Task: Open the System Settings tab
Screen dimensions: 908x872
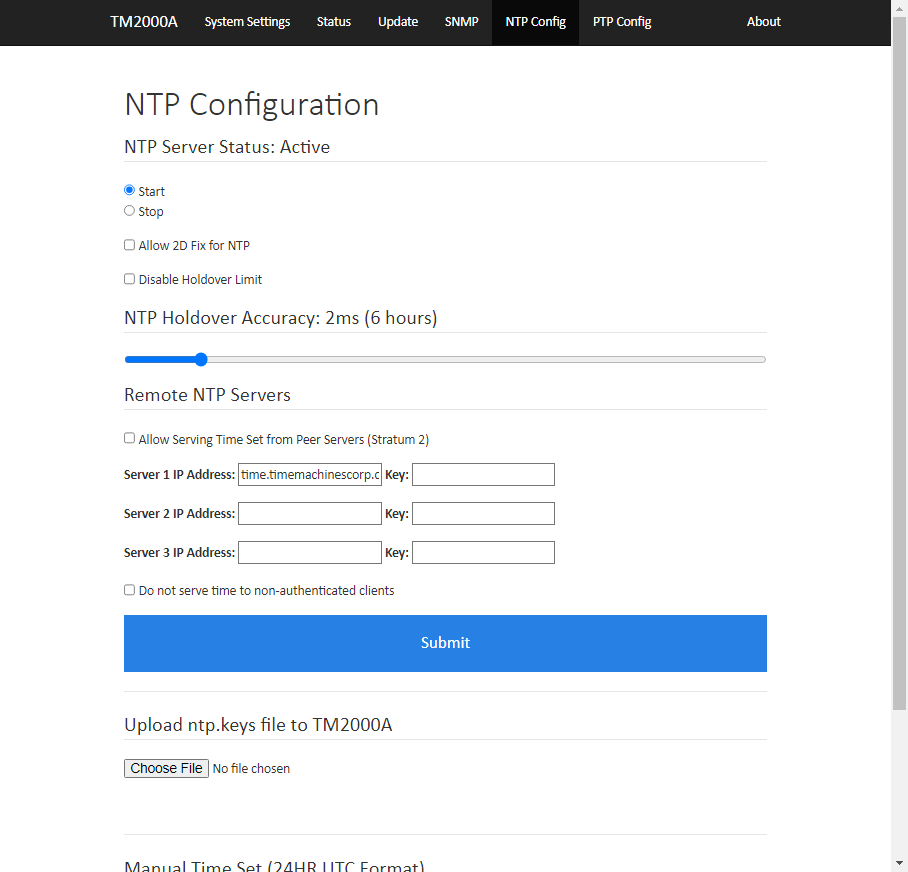Action: [247, 22]
